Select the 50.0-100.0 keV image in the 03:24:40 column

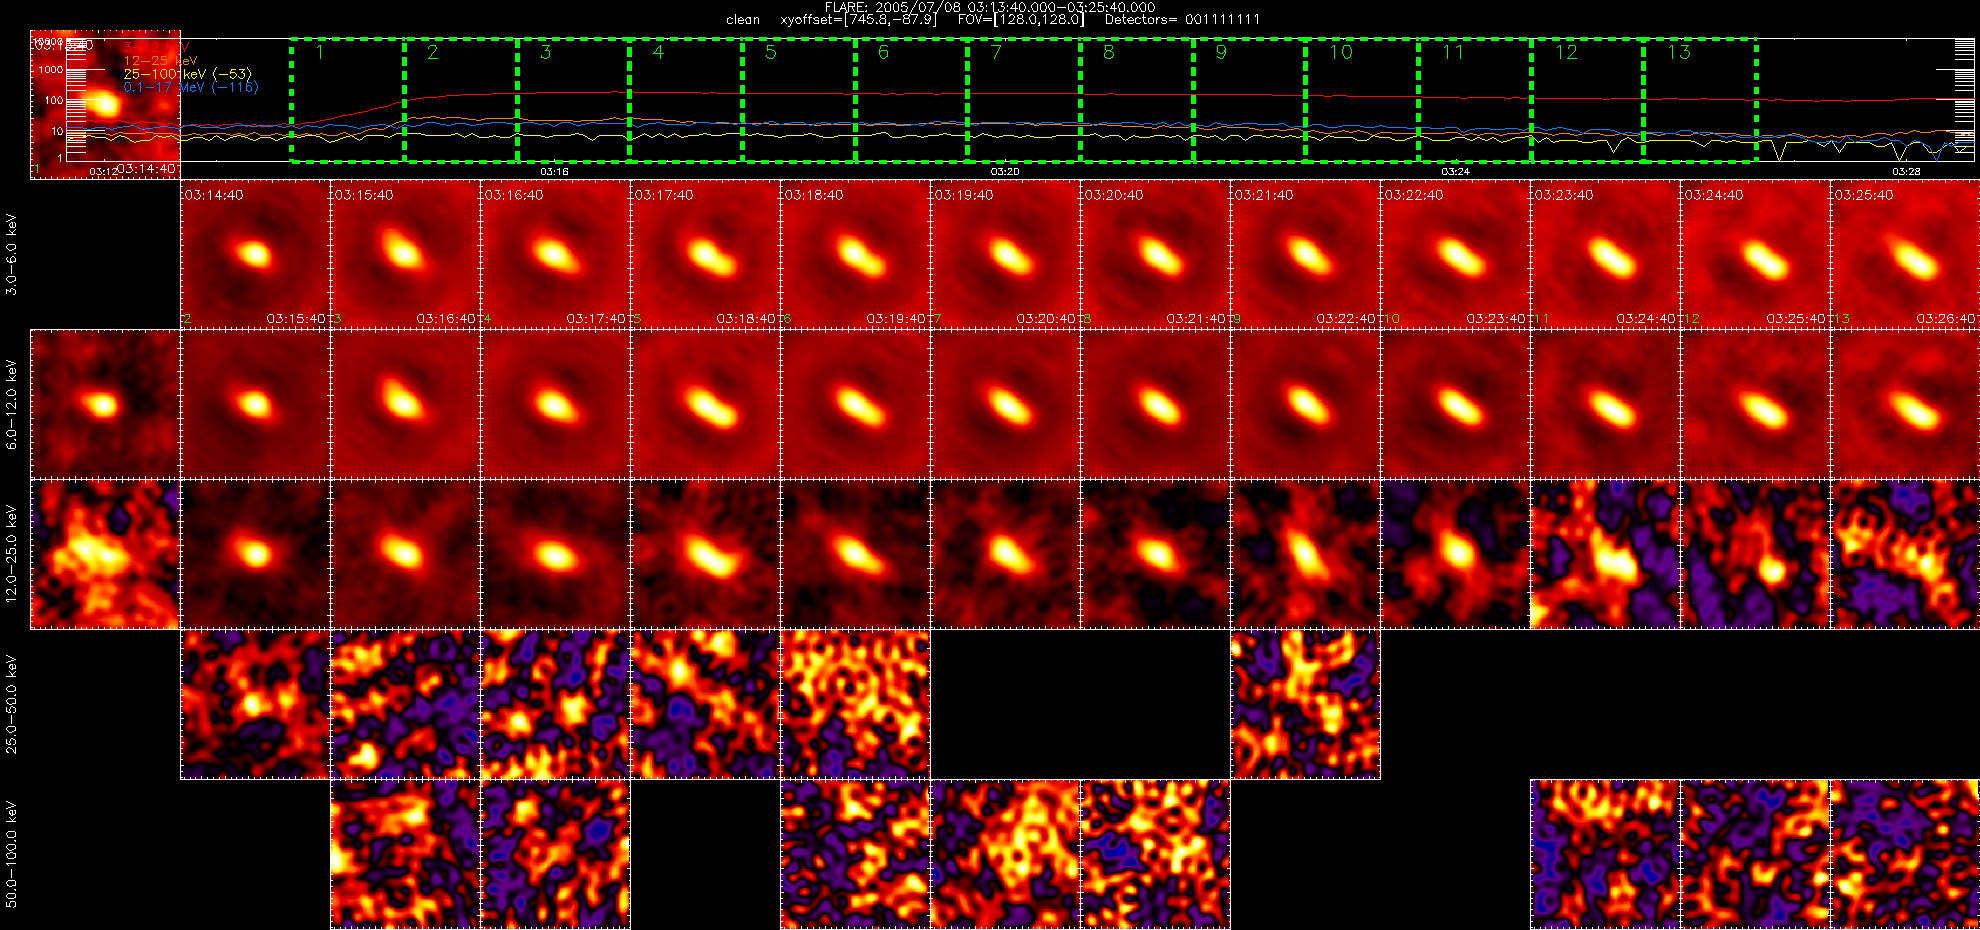coord(1755,854)
